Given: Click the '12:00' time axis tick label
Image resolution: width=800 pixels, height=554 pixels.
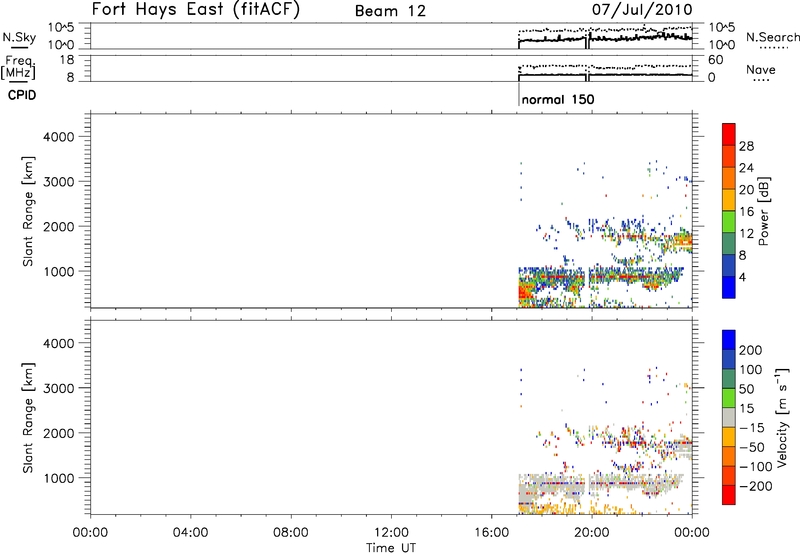Looking at the screenshot, I should pos(391,533).
